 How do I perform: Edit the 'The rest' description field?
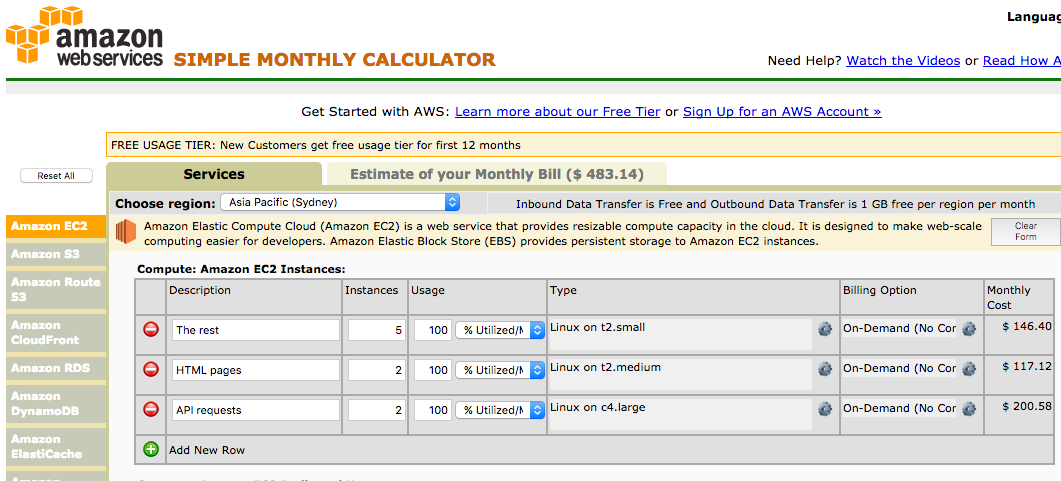256,330
